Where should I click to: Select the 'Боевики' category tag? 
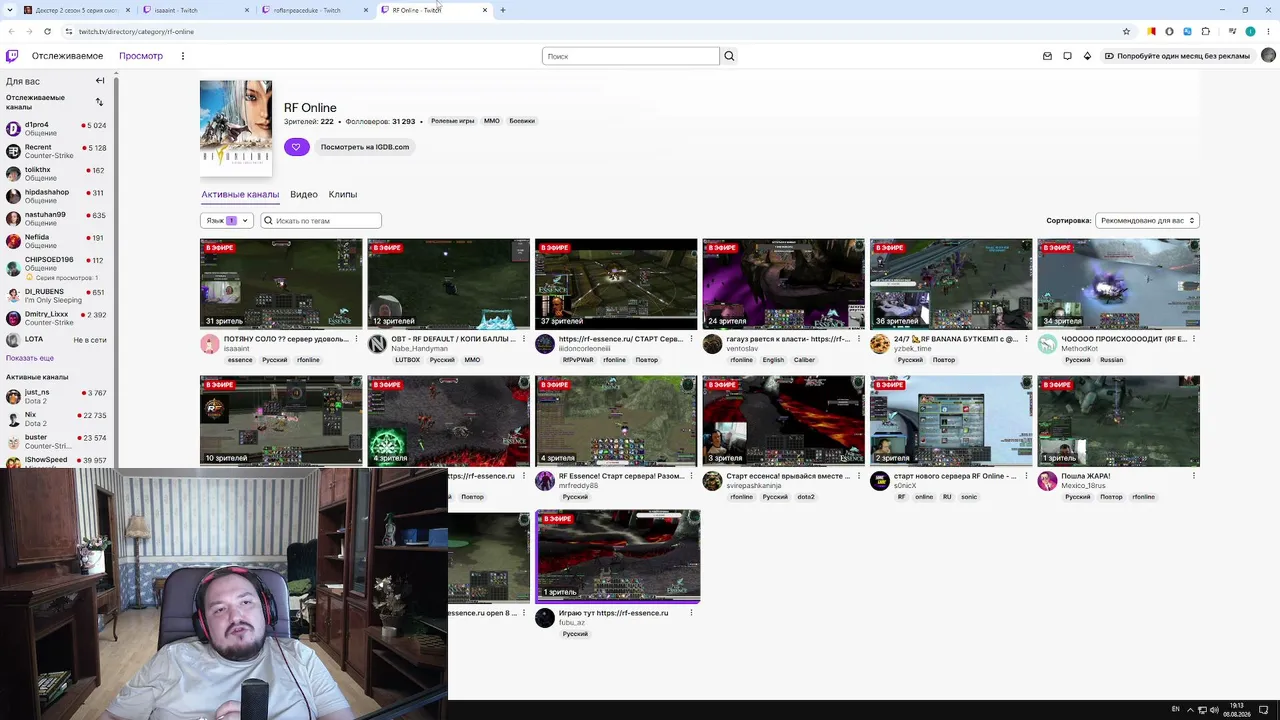(522, 121)
